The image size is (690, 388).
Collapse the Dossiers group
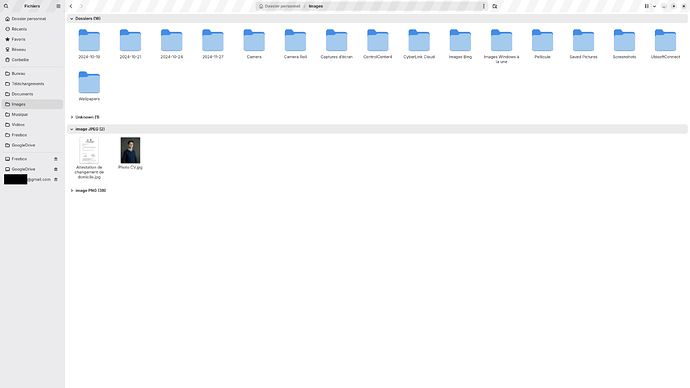tap(72, 18)
